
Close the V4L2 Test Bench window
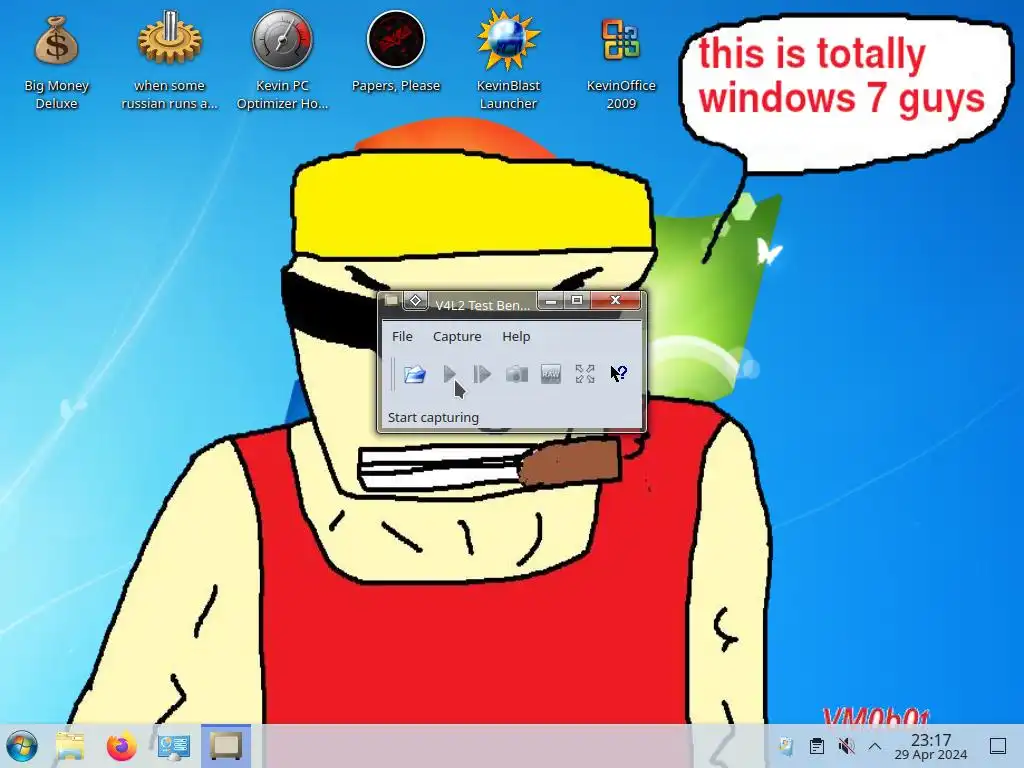[615, 300]
